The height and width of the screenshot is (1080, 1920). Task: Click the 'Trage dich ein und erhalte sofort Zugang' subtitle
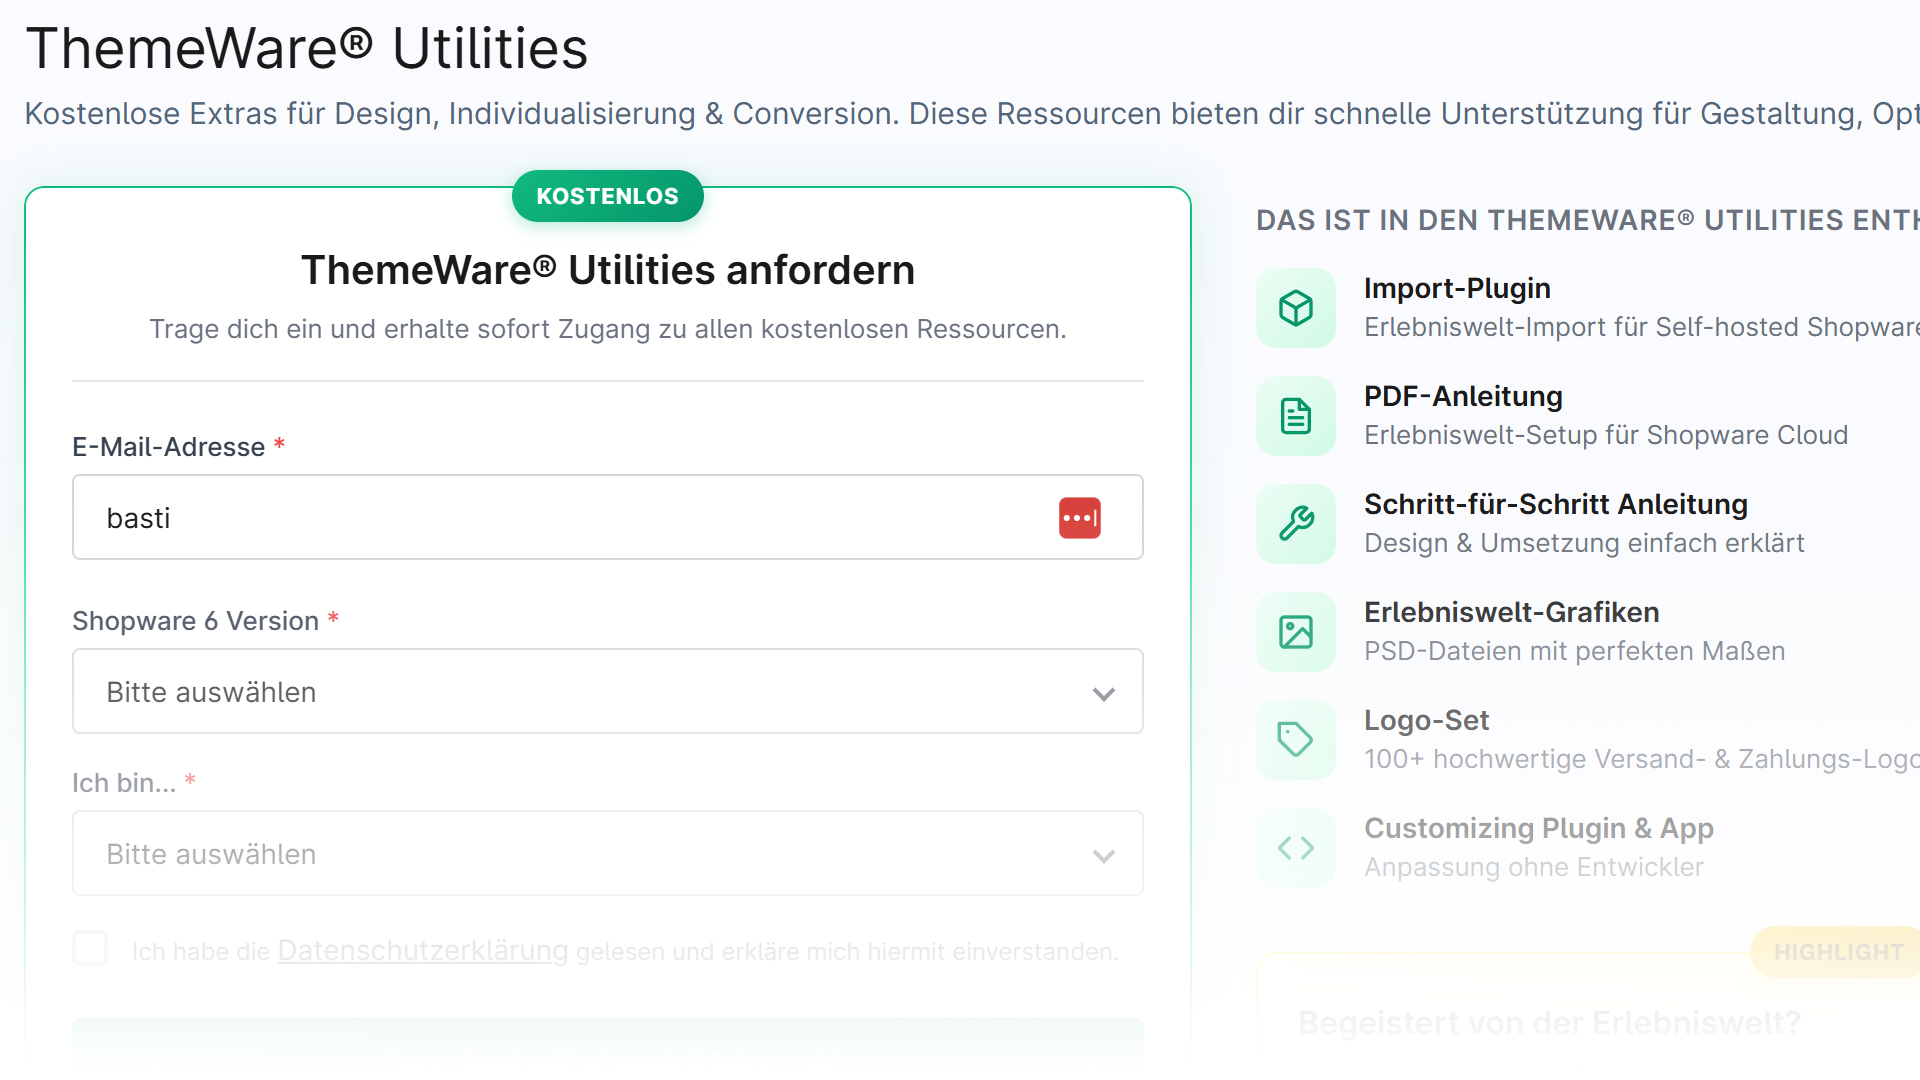tap(608, 329)
